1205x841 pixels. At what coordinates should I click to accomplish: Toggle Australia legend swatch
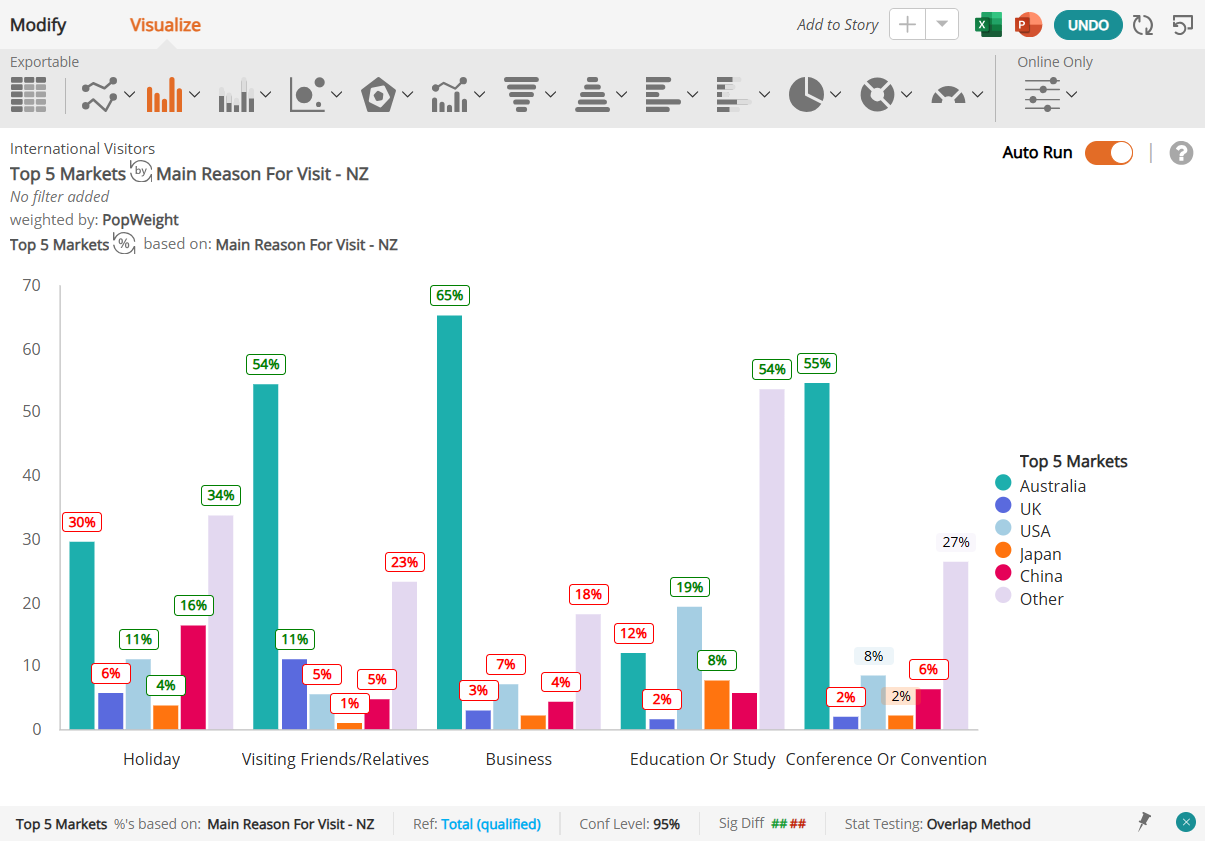[x=1003, y=485]
